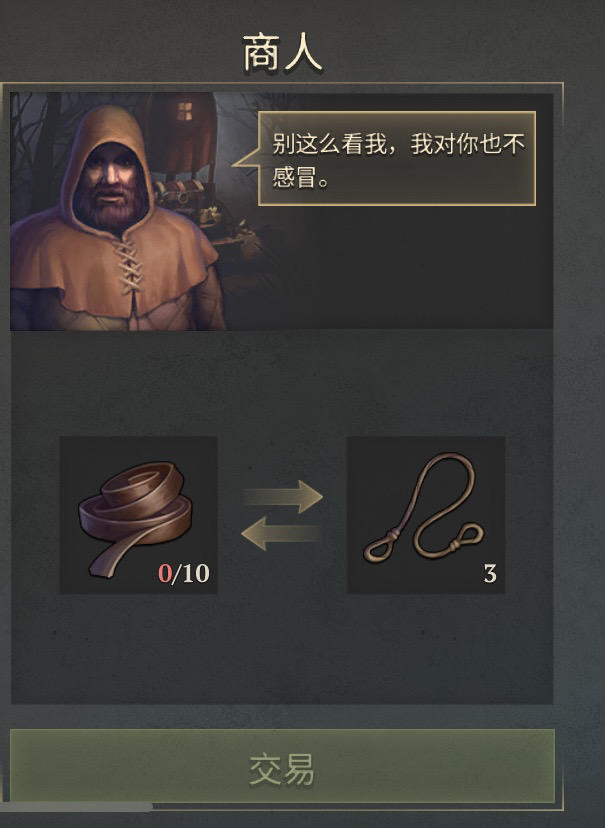The height and width of the screenshot is (828, 605).
Task: Click the leather item slot background
Action: (x=138, y=515)
